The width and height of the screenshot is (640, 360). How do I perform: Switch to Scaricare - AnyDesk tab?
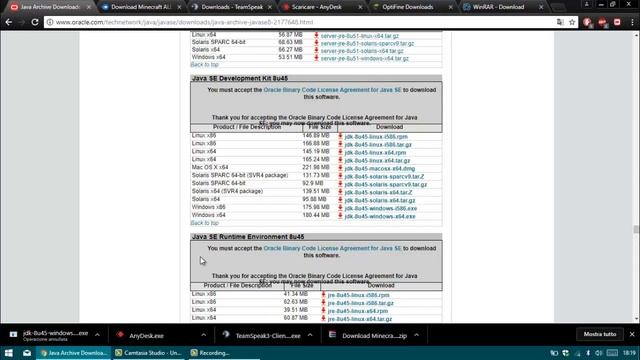[317, 7]
